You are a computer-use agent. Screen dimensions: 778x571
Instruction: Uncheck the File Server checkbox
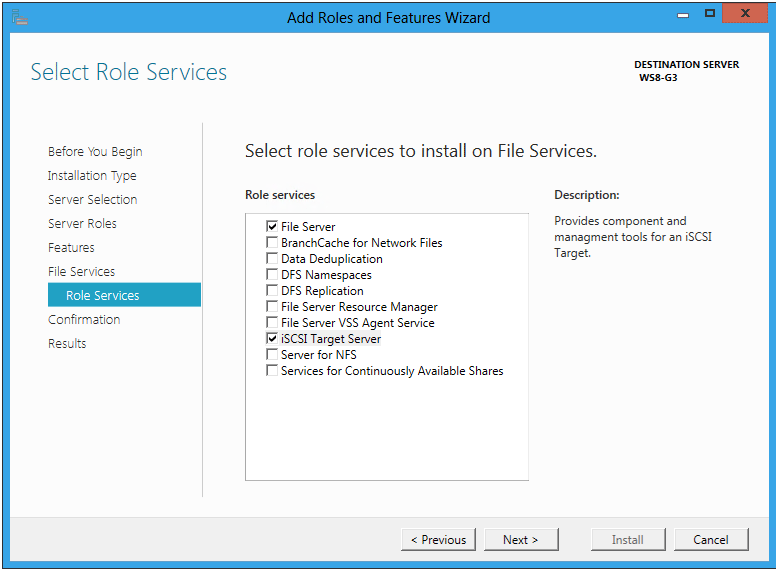[x=272, y=226]
